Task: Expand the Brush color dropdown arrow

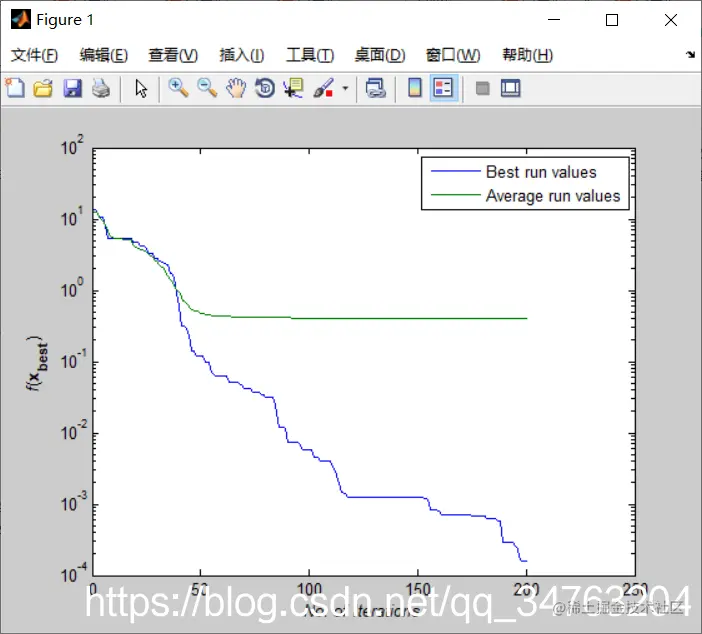Action: coord(345,88)
